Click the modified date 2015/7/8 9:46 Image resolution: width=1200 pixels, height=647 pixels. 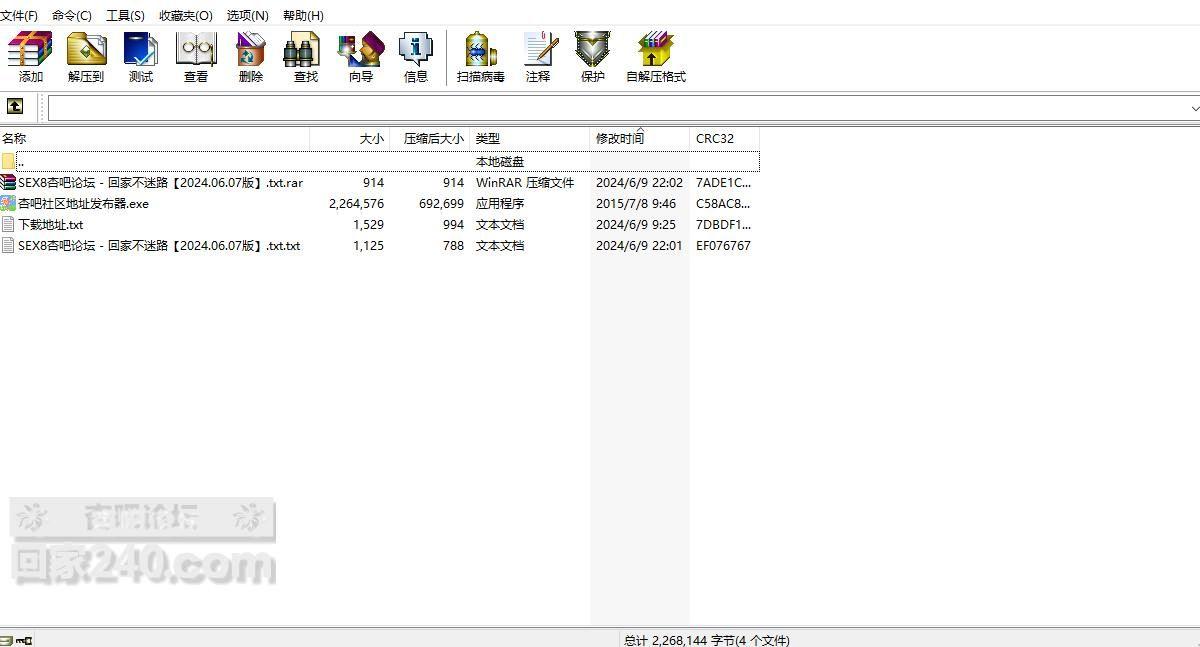tap(636, 204)
